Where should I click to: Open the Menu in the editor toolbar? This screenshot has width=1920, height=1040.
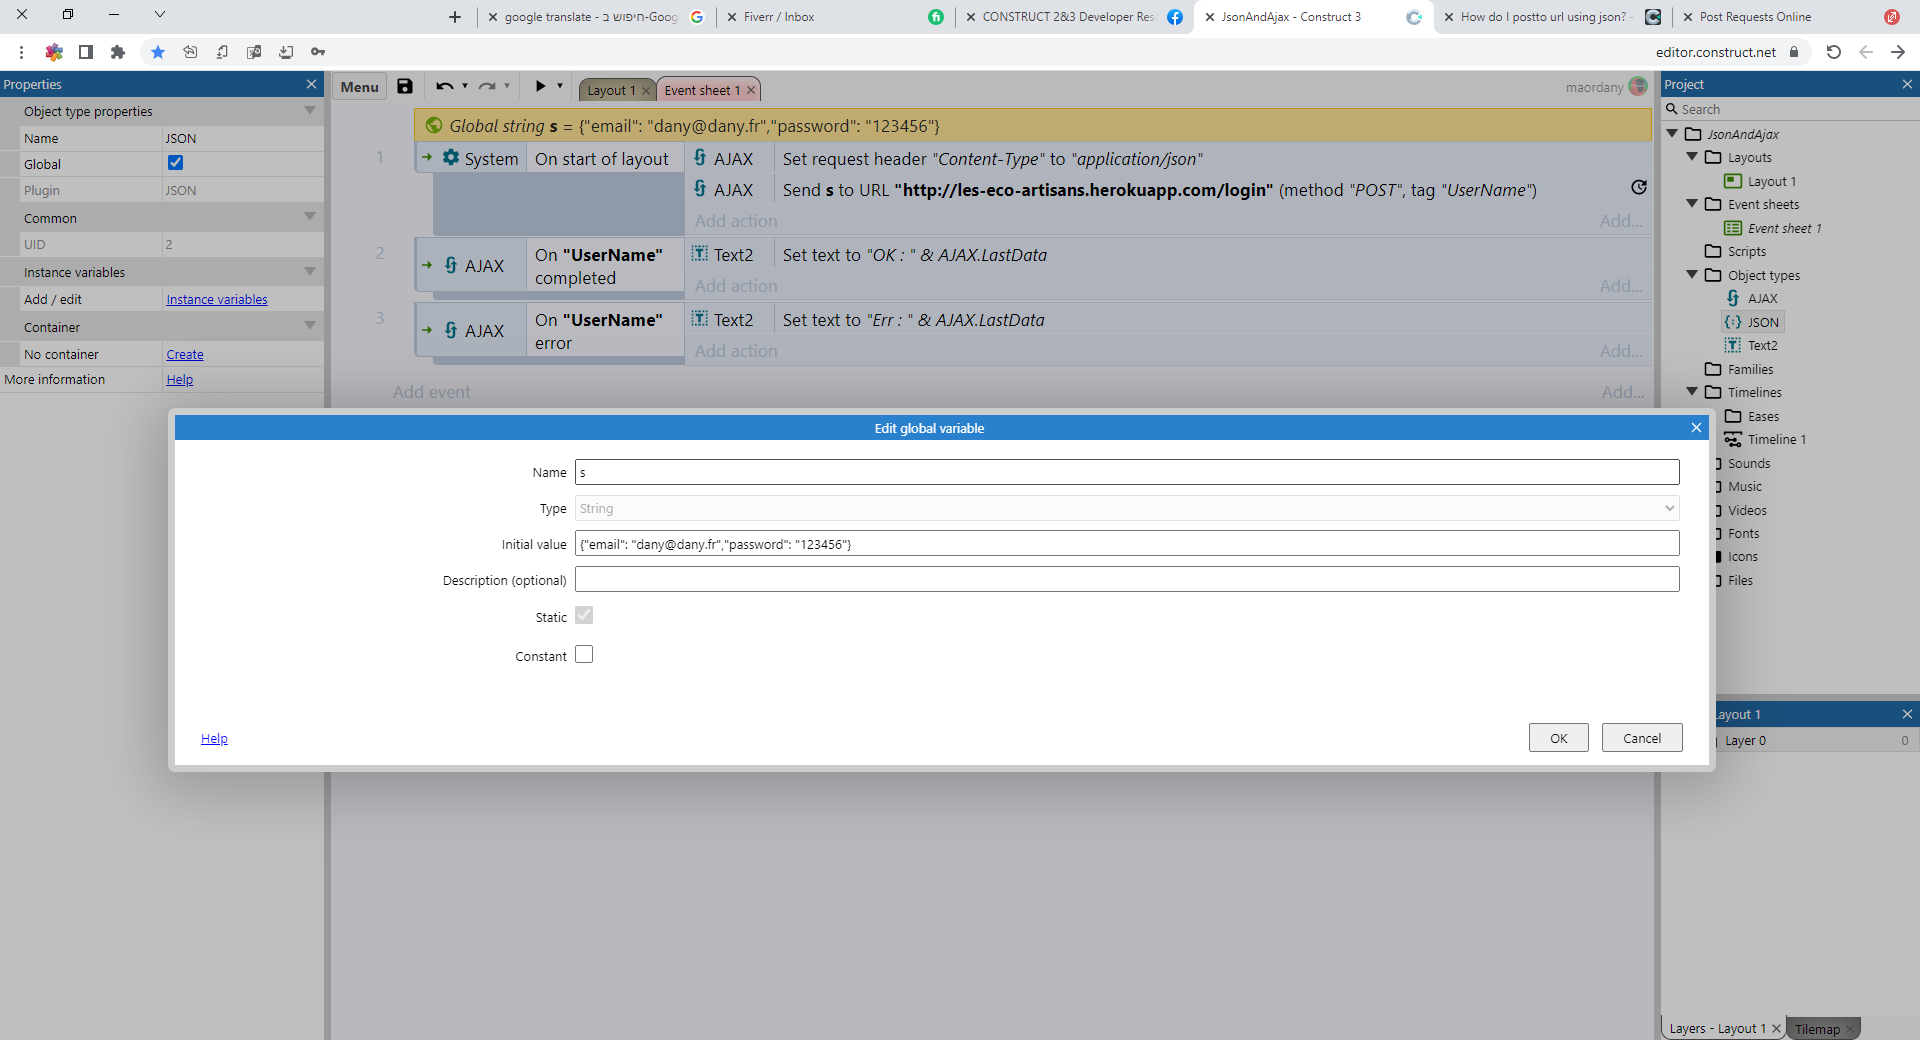coord(358,86)
